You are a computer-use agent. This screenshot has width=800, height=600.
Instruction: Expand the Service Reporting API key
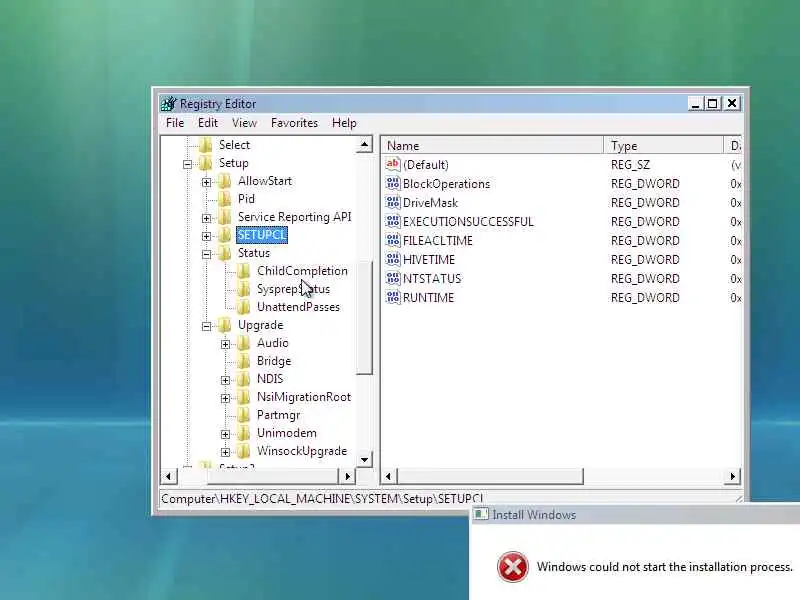tap(207, 218)
